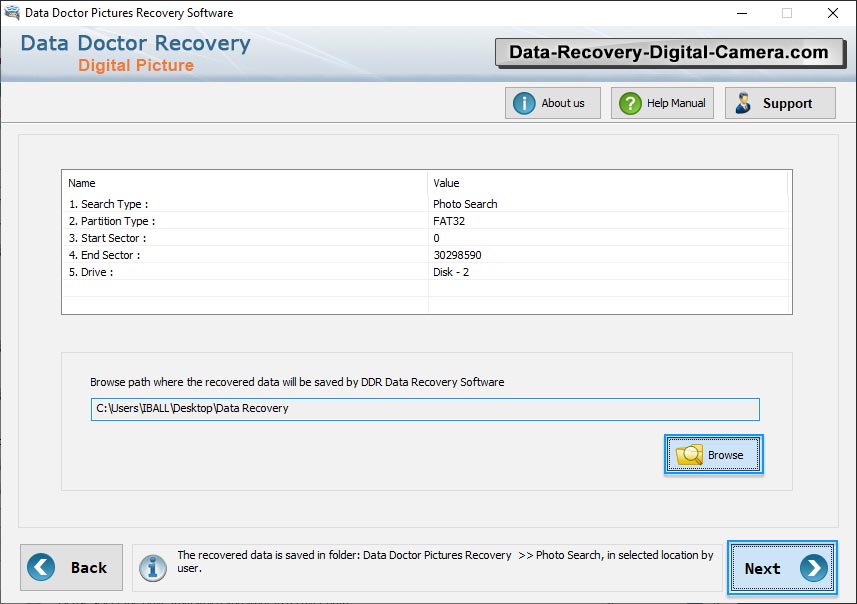Select the '3. Start Sector :' row
This screenshot has height=604, width=857.
coord(426,238)
